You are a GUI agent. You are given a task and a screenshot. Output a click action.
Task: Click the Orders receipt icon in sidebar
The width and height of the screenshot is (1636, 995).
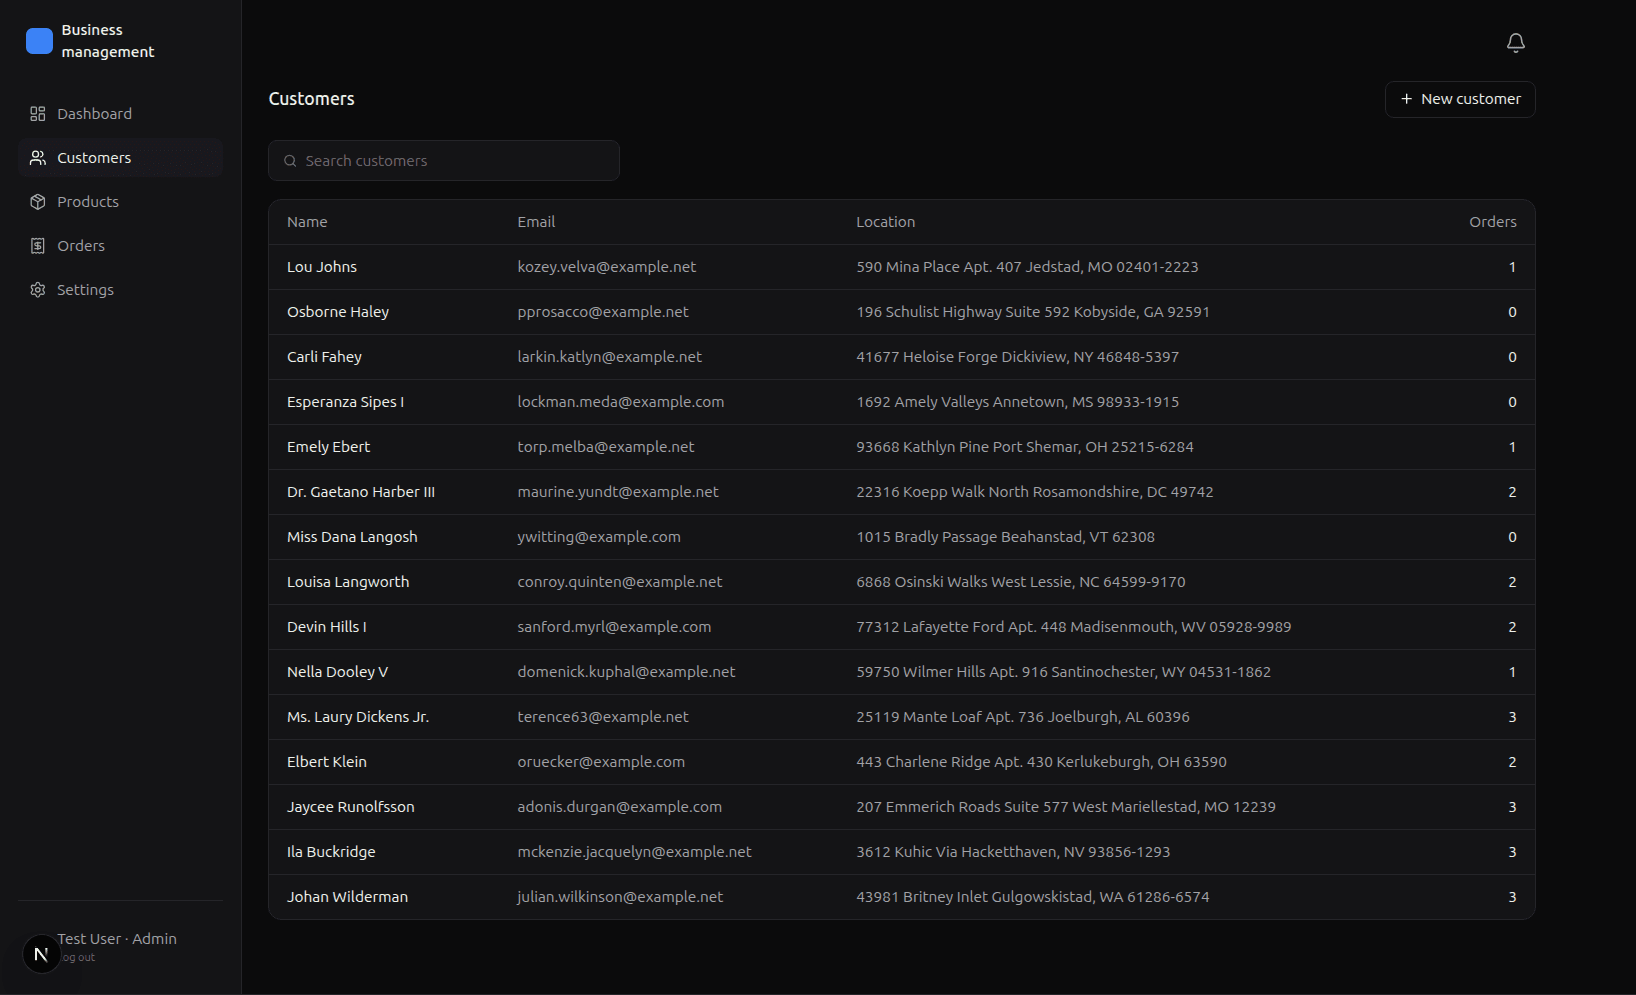click(x=38, y=246)
